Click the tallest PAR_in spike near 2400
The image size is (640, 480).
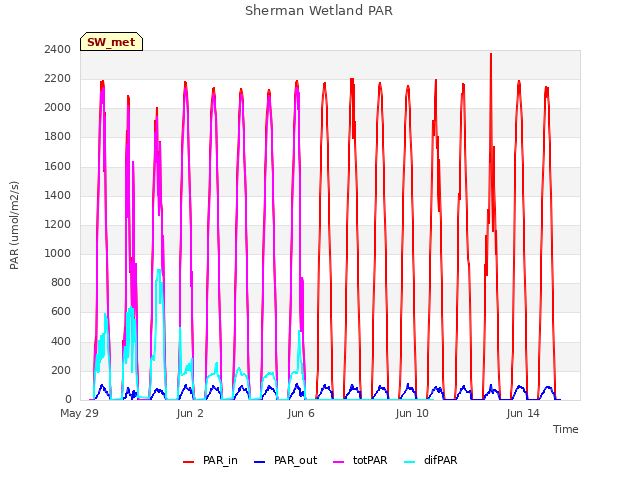[491, 54]
